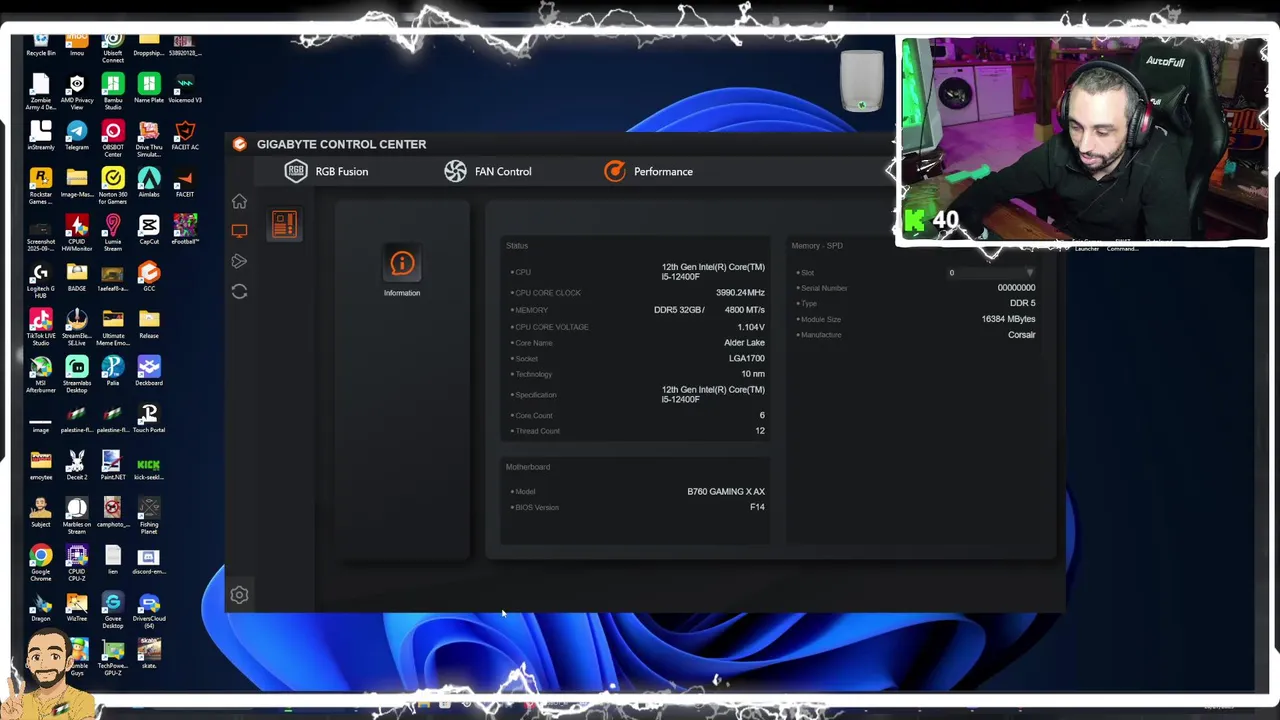The width and height of the screenshot is (1280, 720).
Task: Open AMD Privacy View shortcut
Action: click(x=77, y=91)
